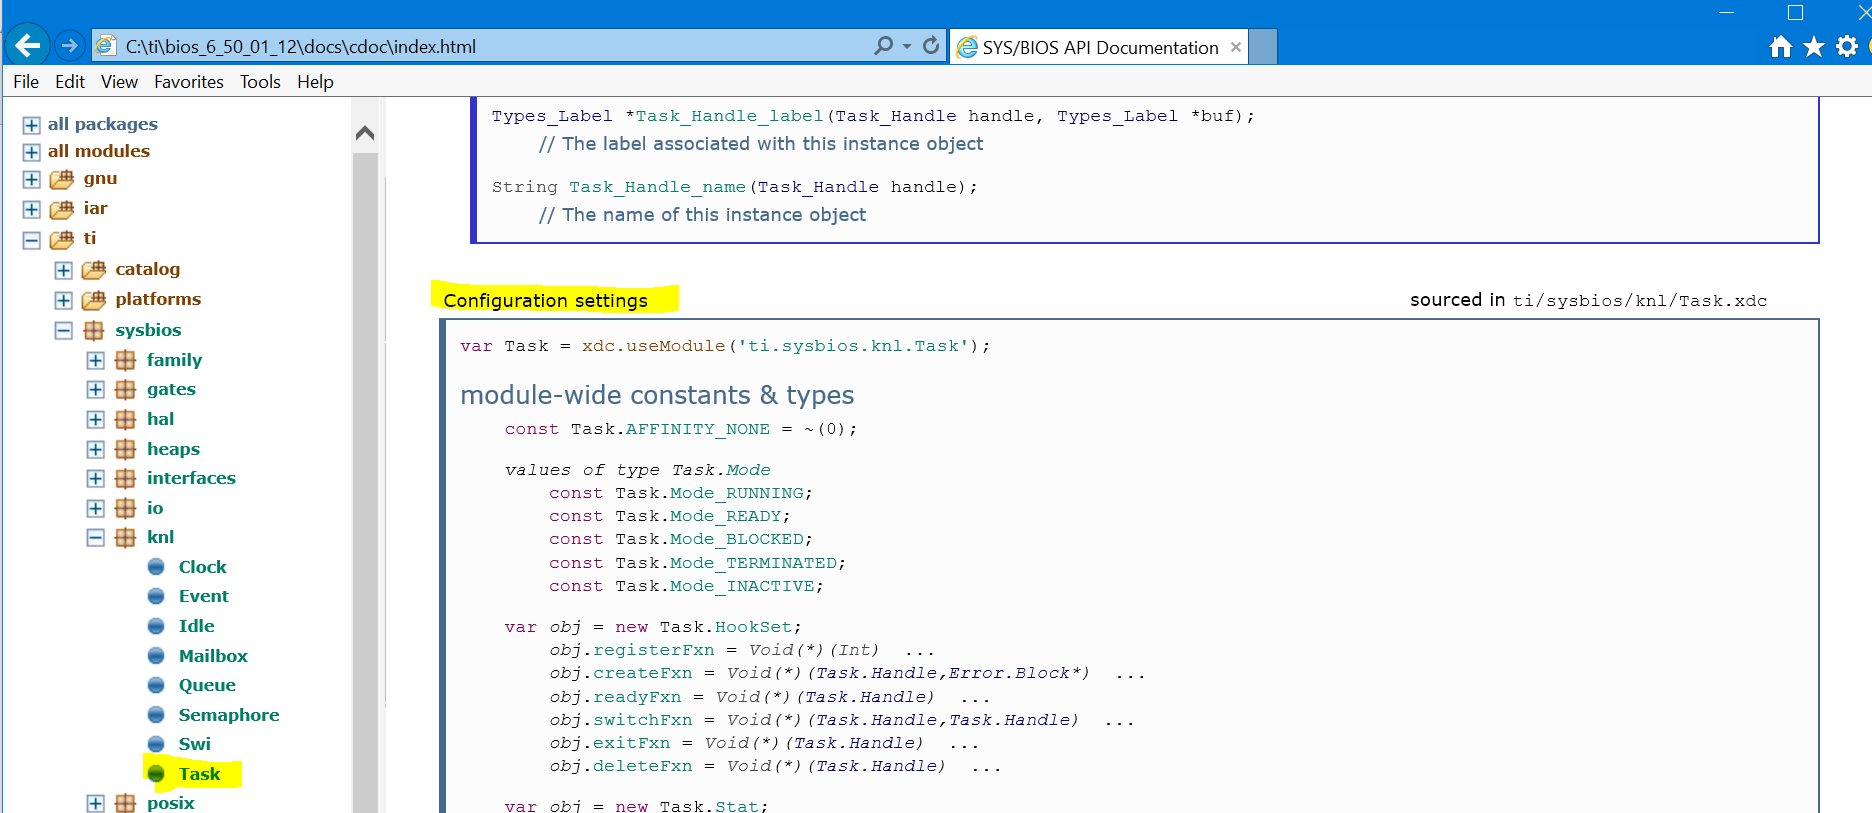The width and height of the screenshot is (1872, 813).
Task: Open the Favorites menu
Action: [188, 82]
